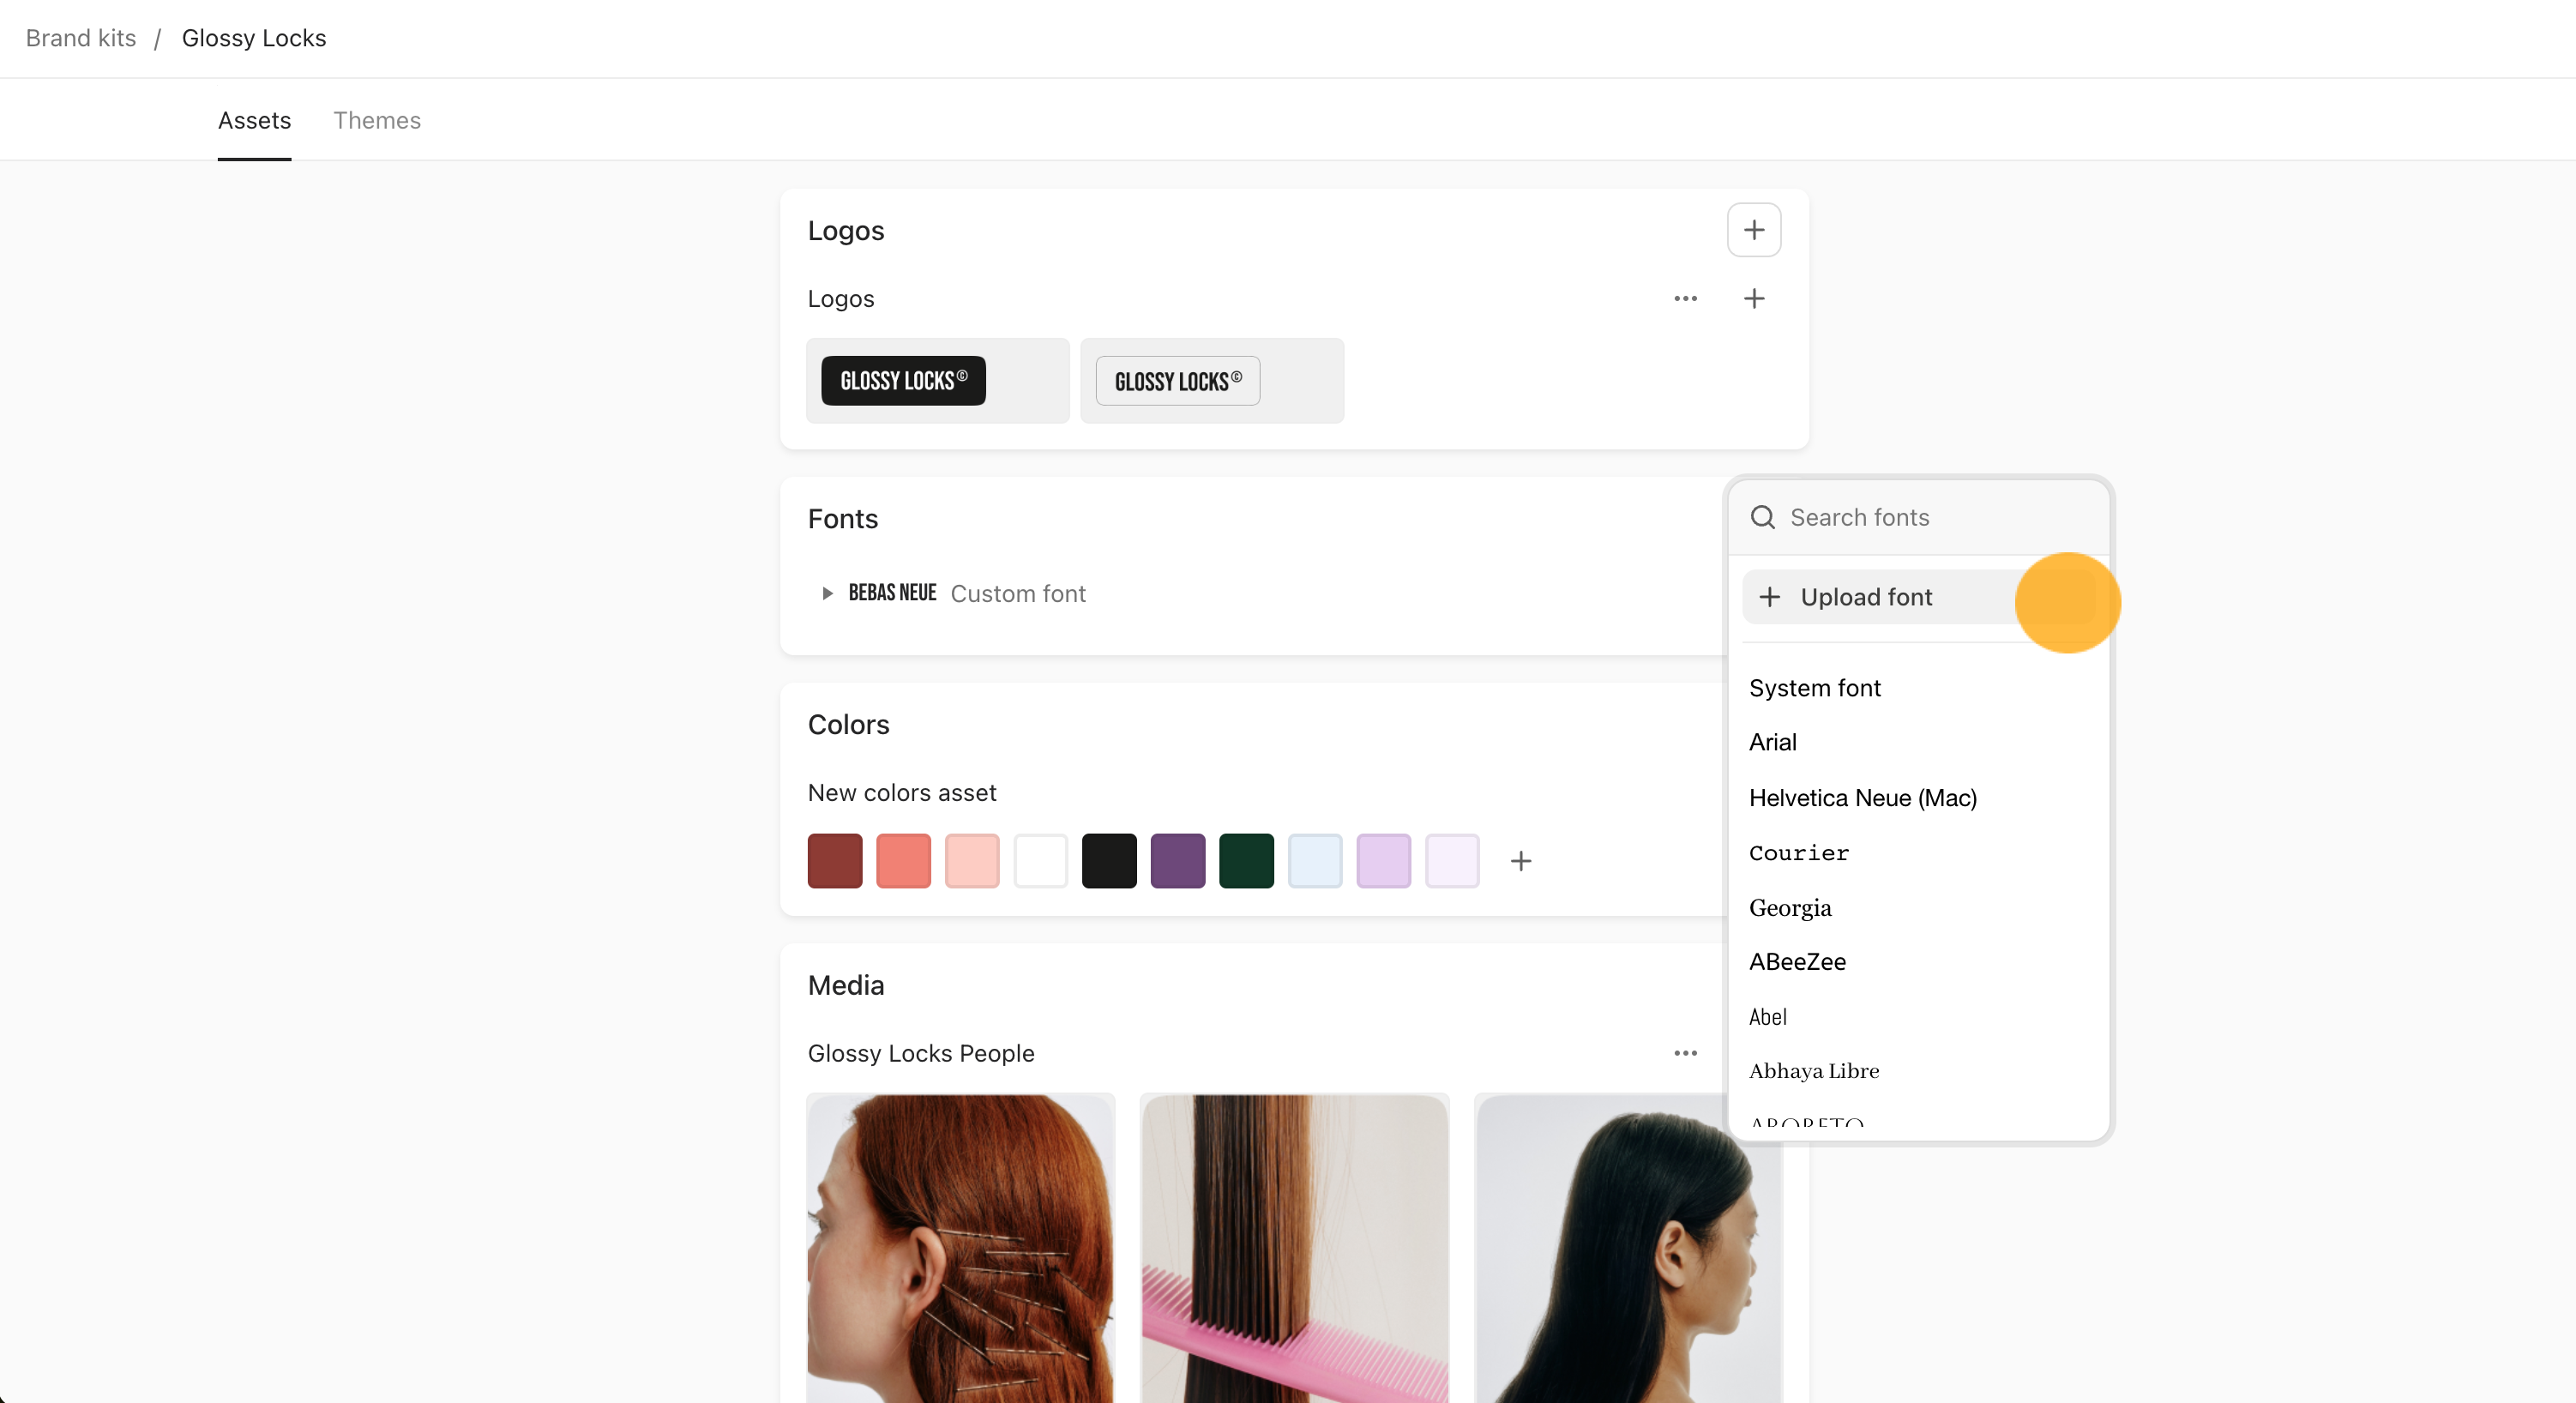This screenshot has width=2576, height=1403.
Task: Click the boxed plus button in Logos header
Action: (x=1753, y=230)
